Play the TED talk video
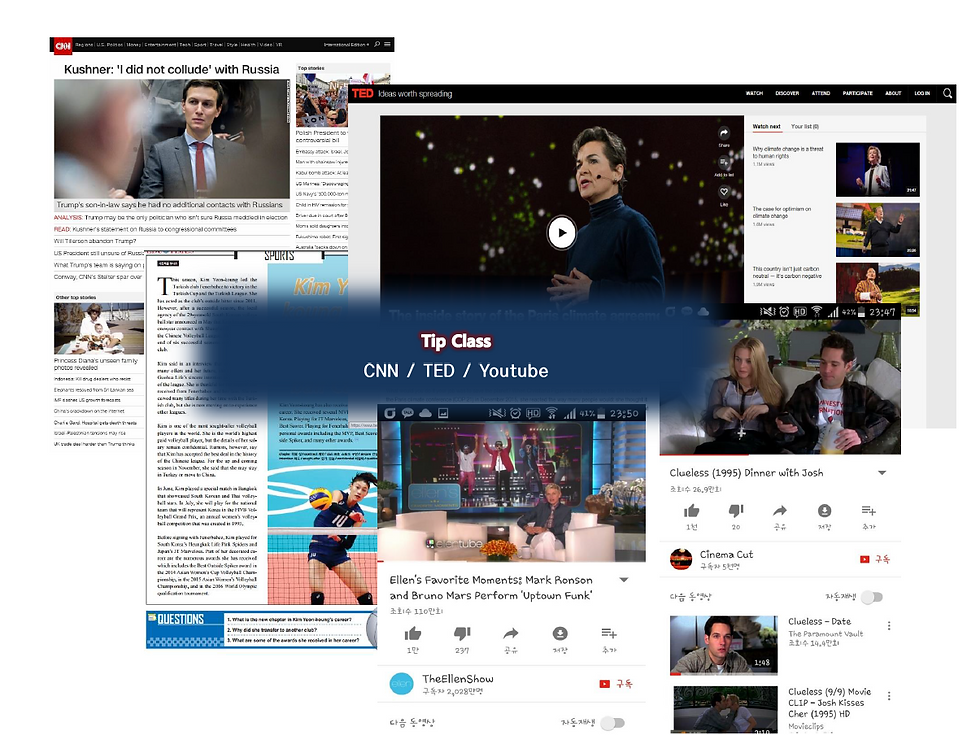This screenshot has width=980, height=735. tap(561, 232)
